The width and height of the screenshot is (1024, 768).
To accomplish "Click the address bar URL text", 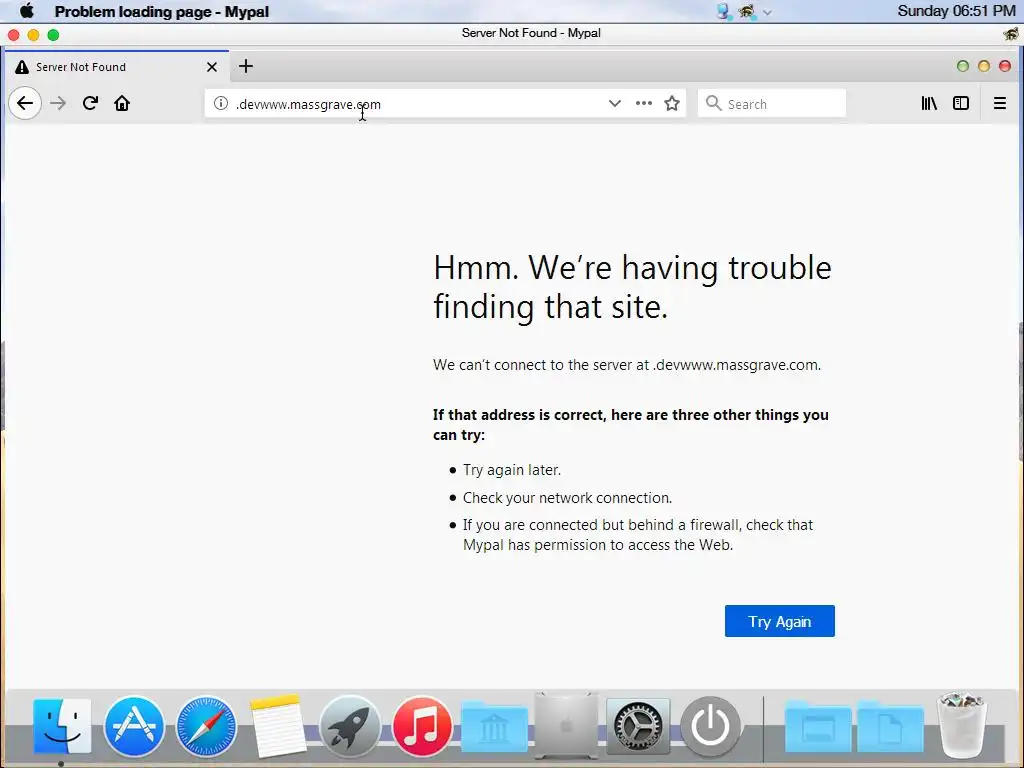I will click(308, 104).
